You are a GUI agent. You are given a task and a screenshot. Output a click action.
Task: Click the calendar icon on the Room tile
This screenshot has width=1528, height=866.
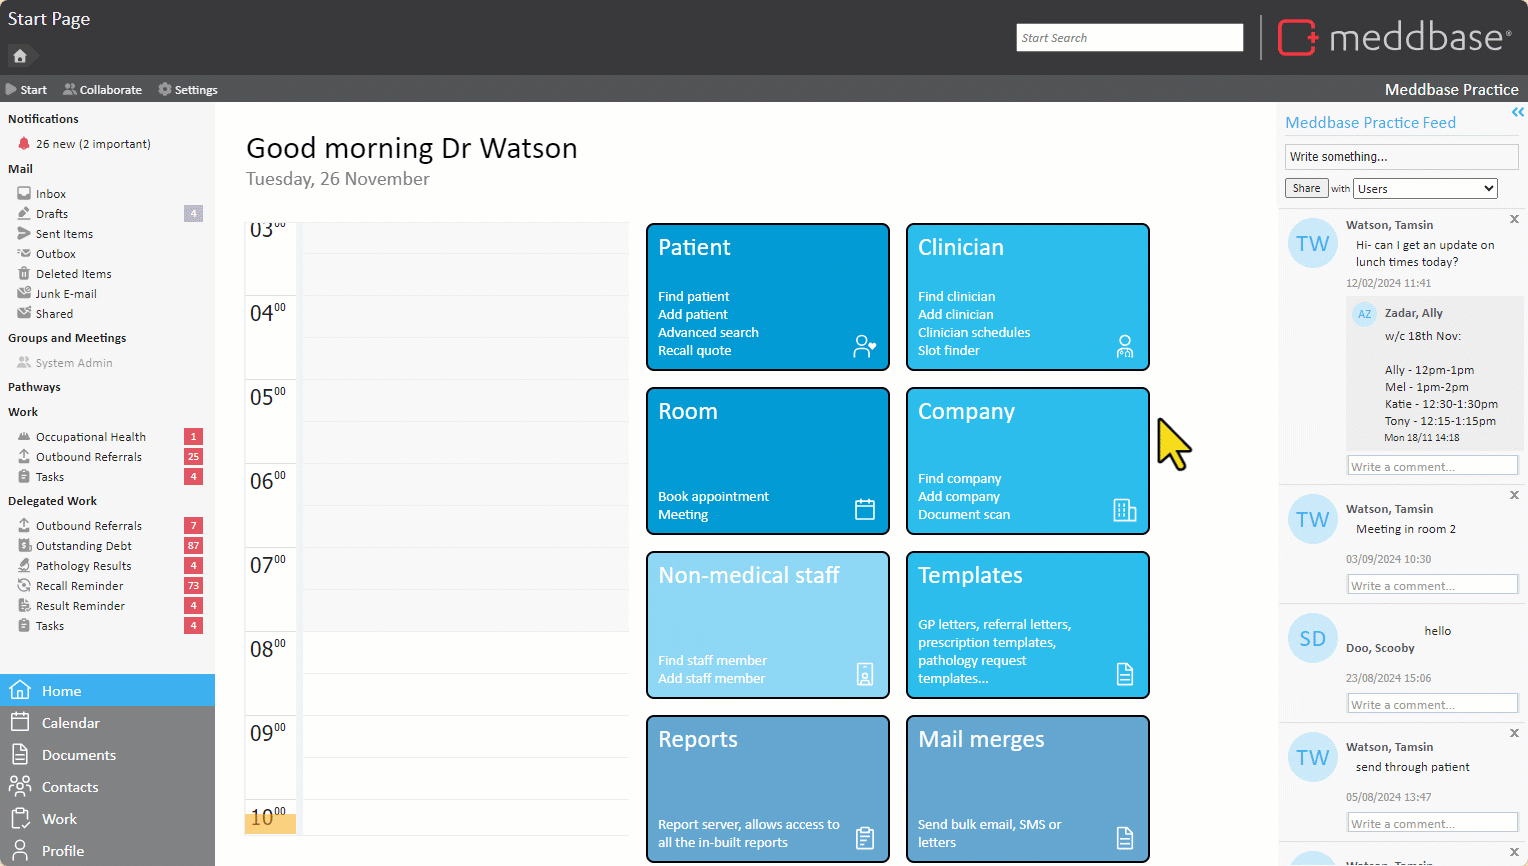(865, 509)
